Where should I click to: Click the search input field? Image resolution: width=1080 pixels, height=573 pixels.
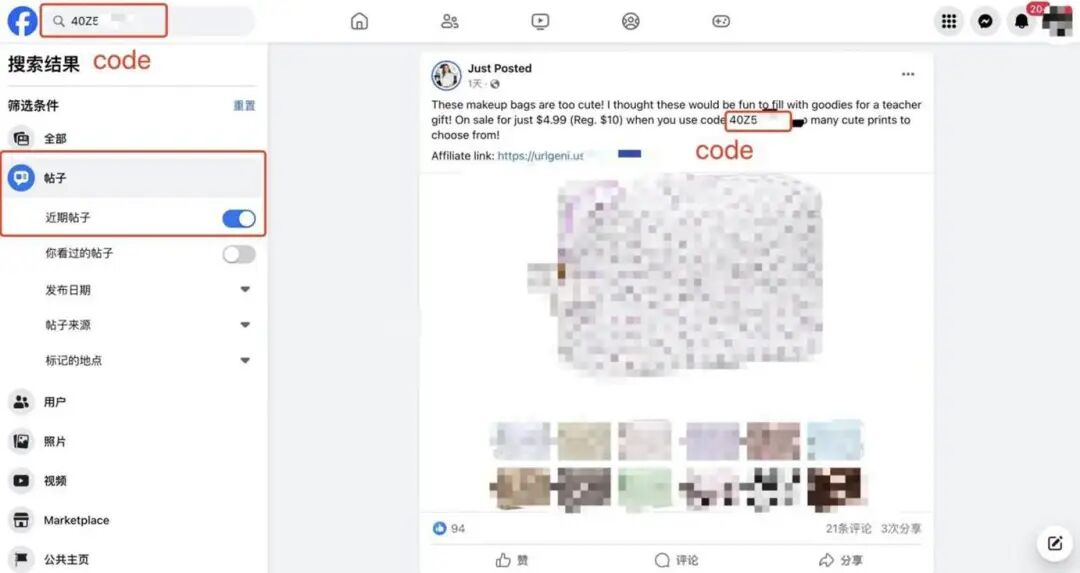(x=148, y=21)
